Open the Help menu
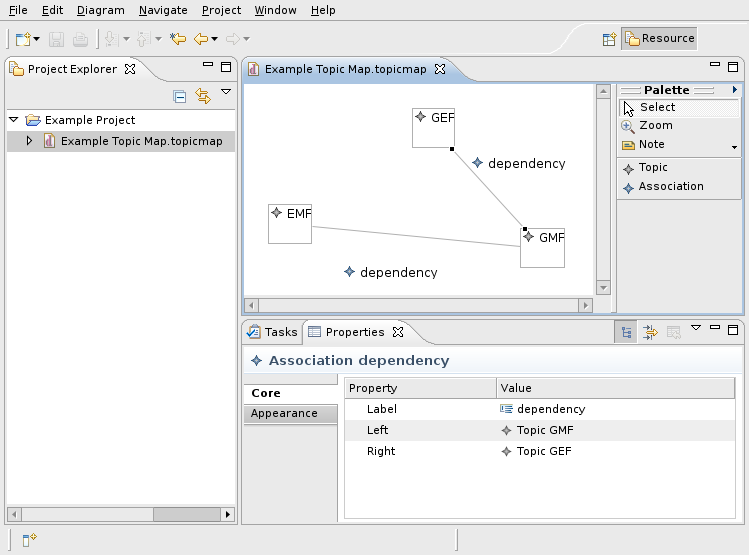The height and width of the screenshot is (555, 749). click(323, 10)
